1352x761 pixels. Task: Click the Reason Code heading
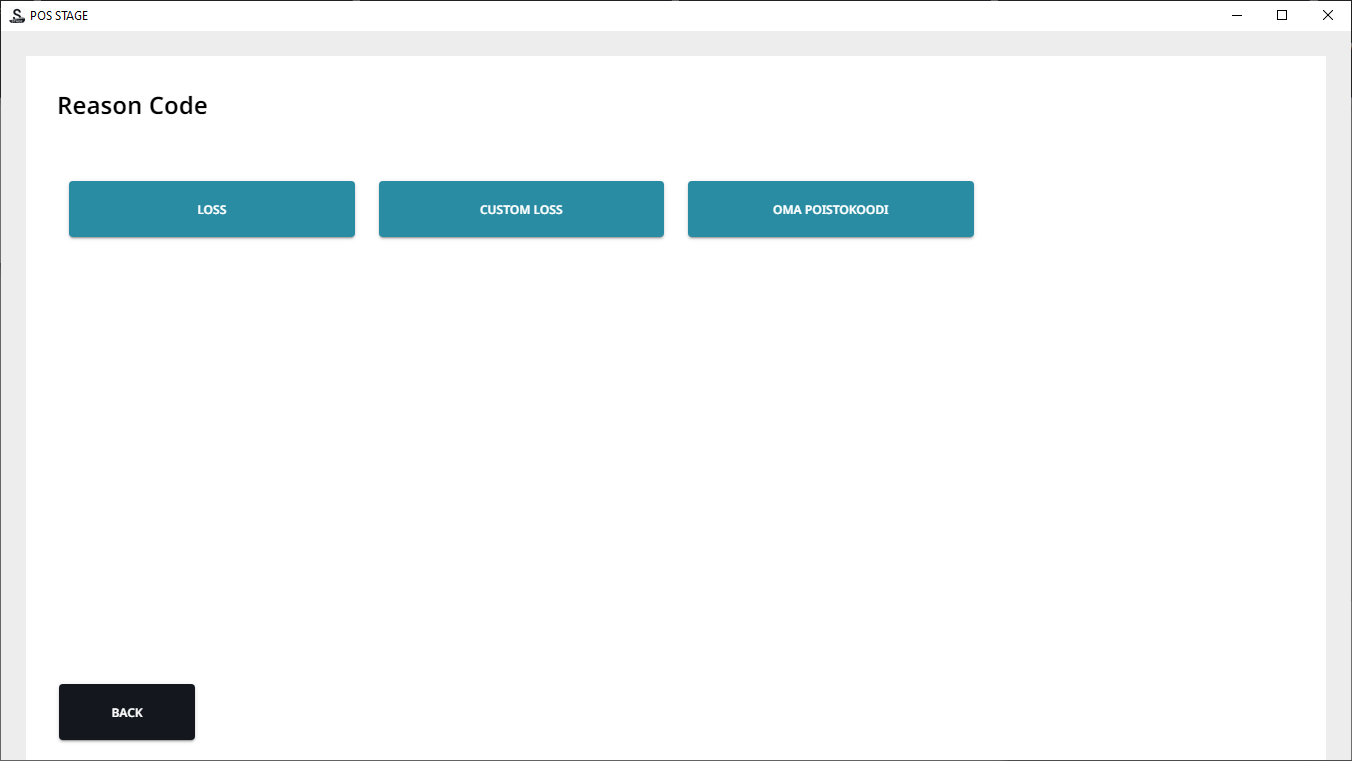tap(132, 106)
